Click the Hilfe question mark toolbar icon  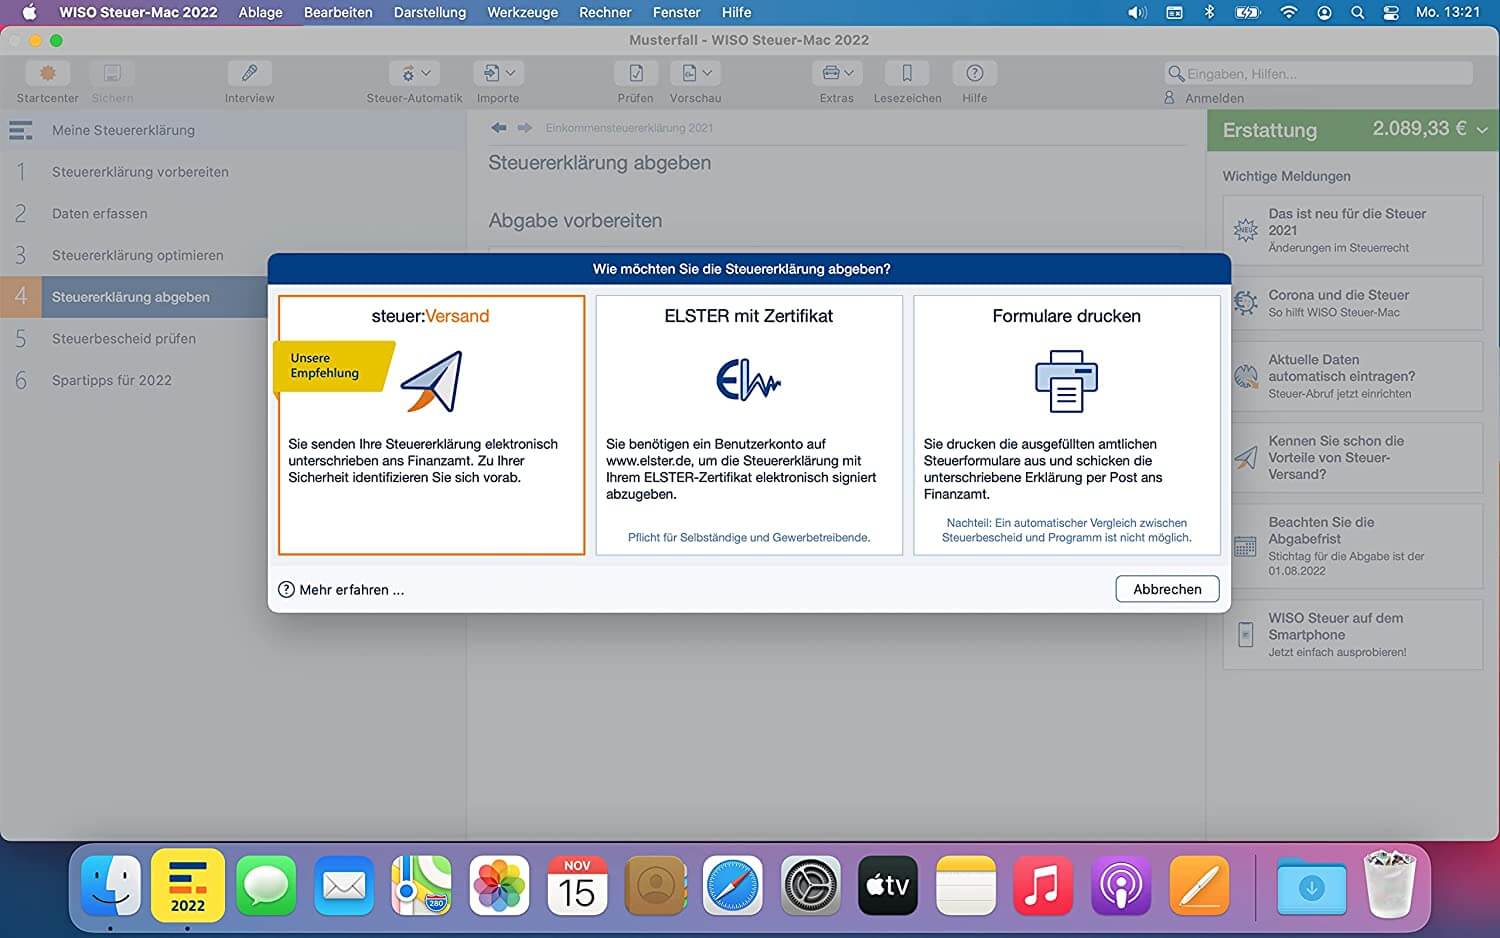point(974,73)
